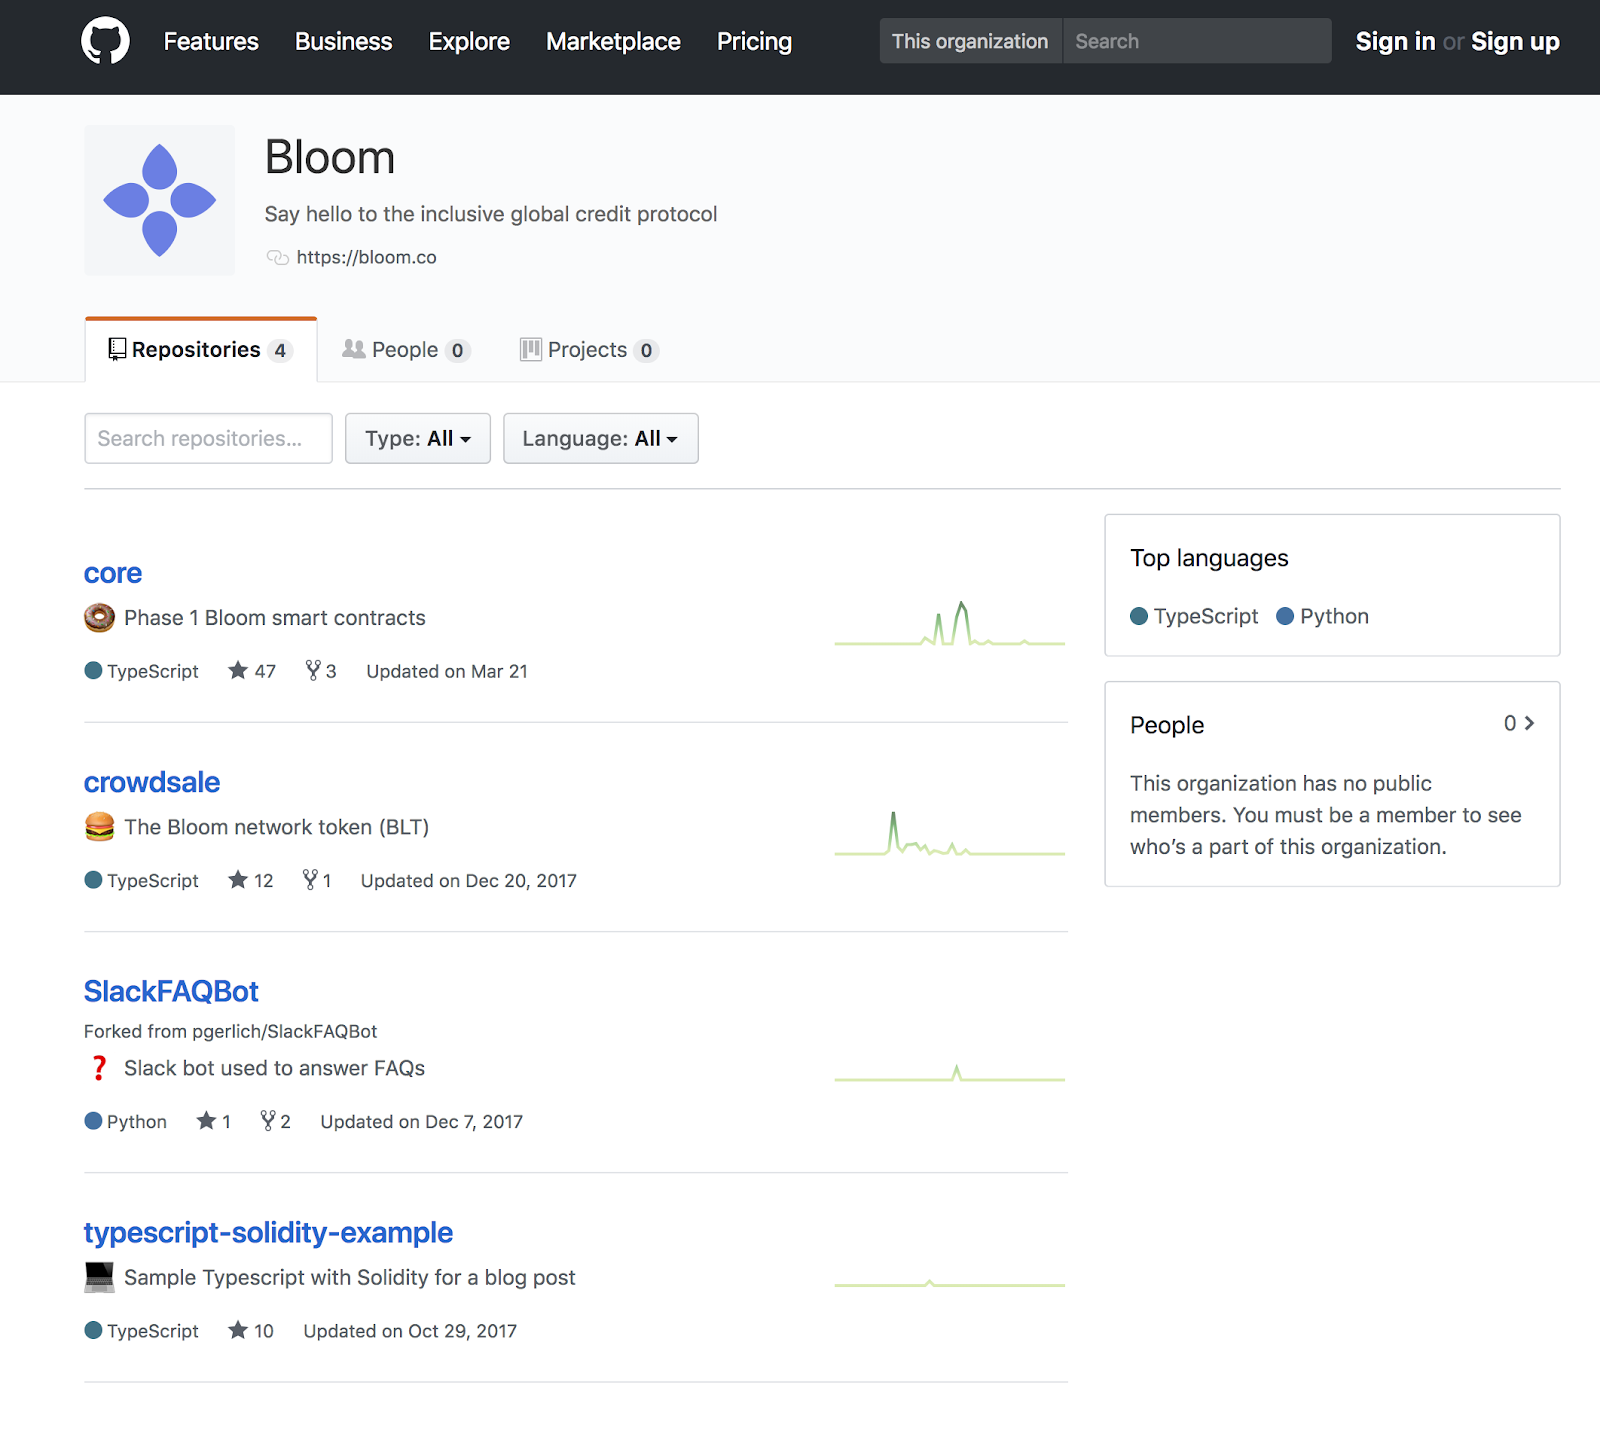Open the Language: All dropdown
1600x1440 pixels.
[x=601, y=438]
